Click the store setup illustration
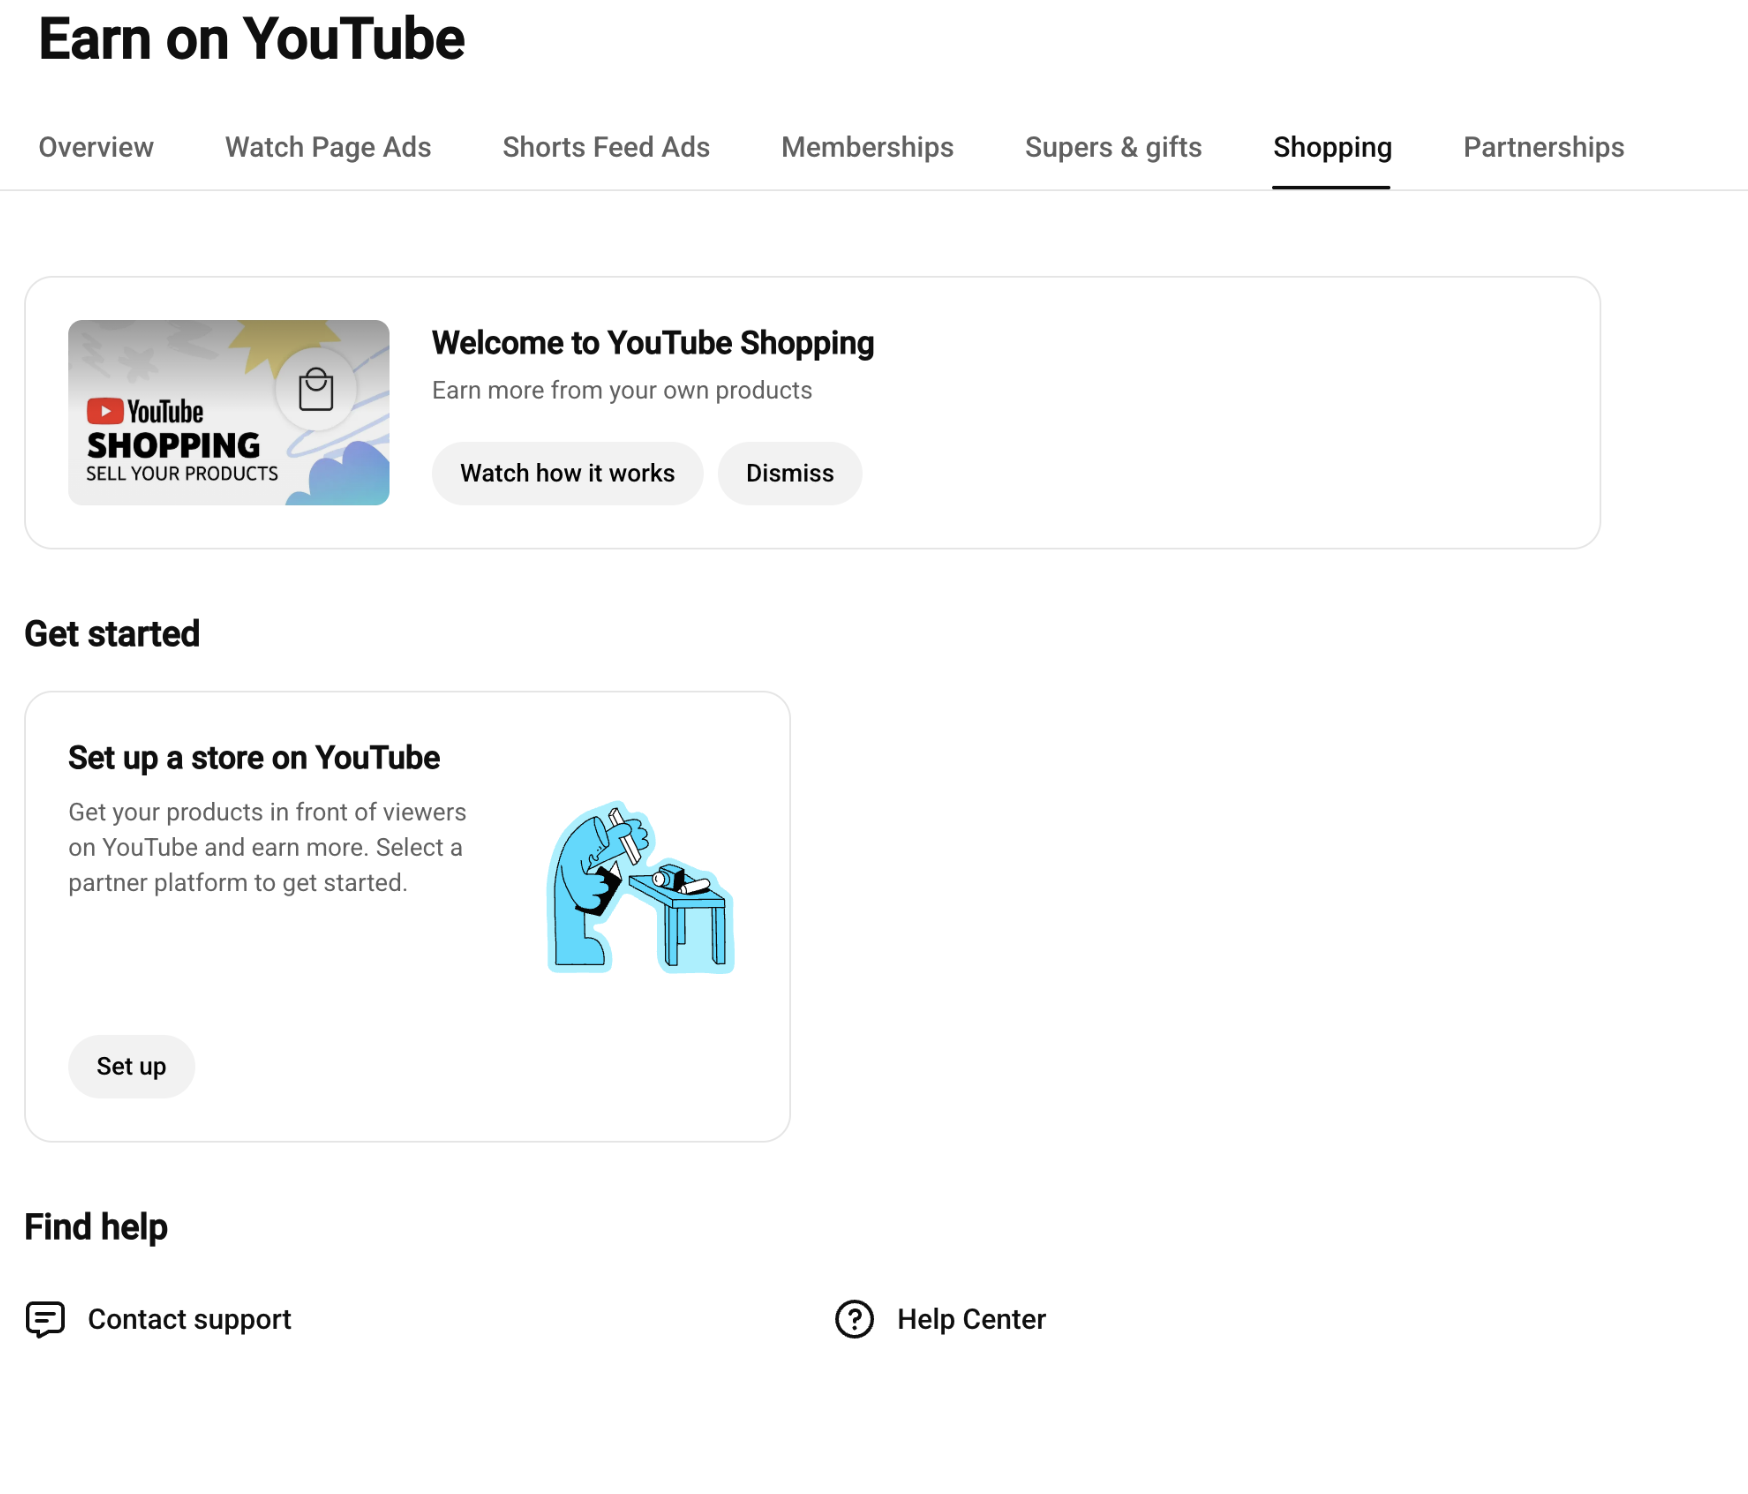Image resolution: width=1748 pixels, height=1494 pixels. tap(641, 887)
